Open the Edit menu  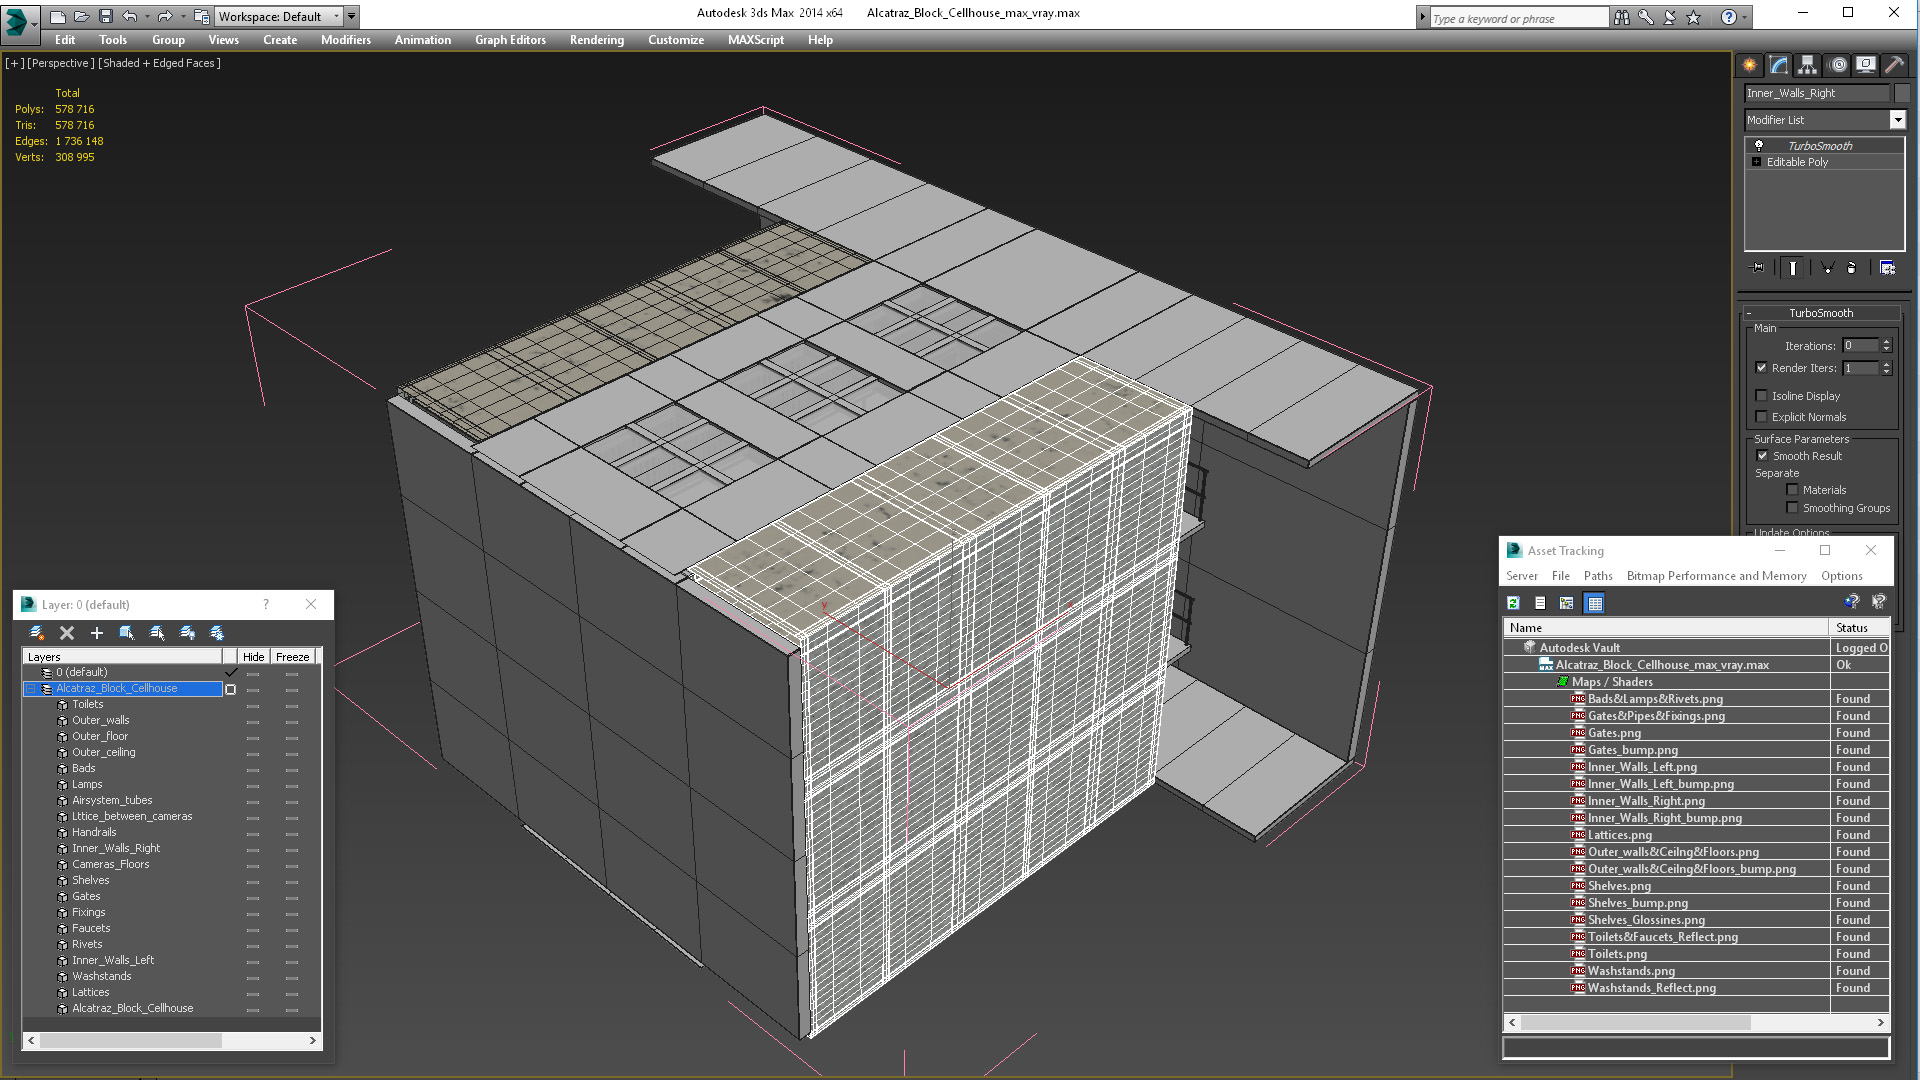(x=65, y=40)
